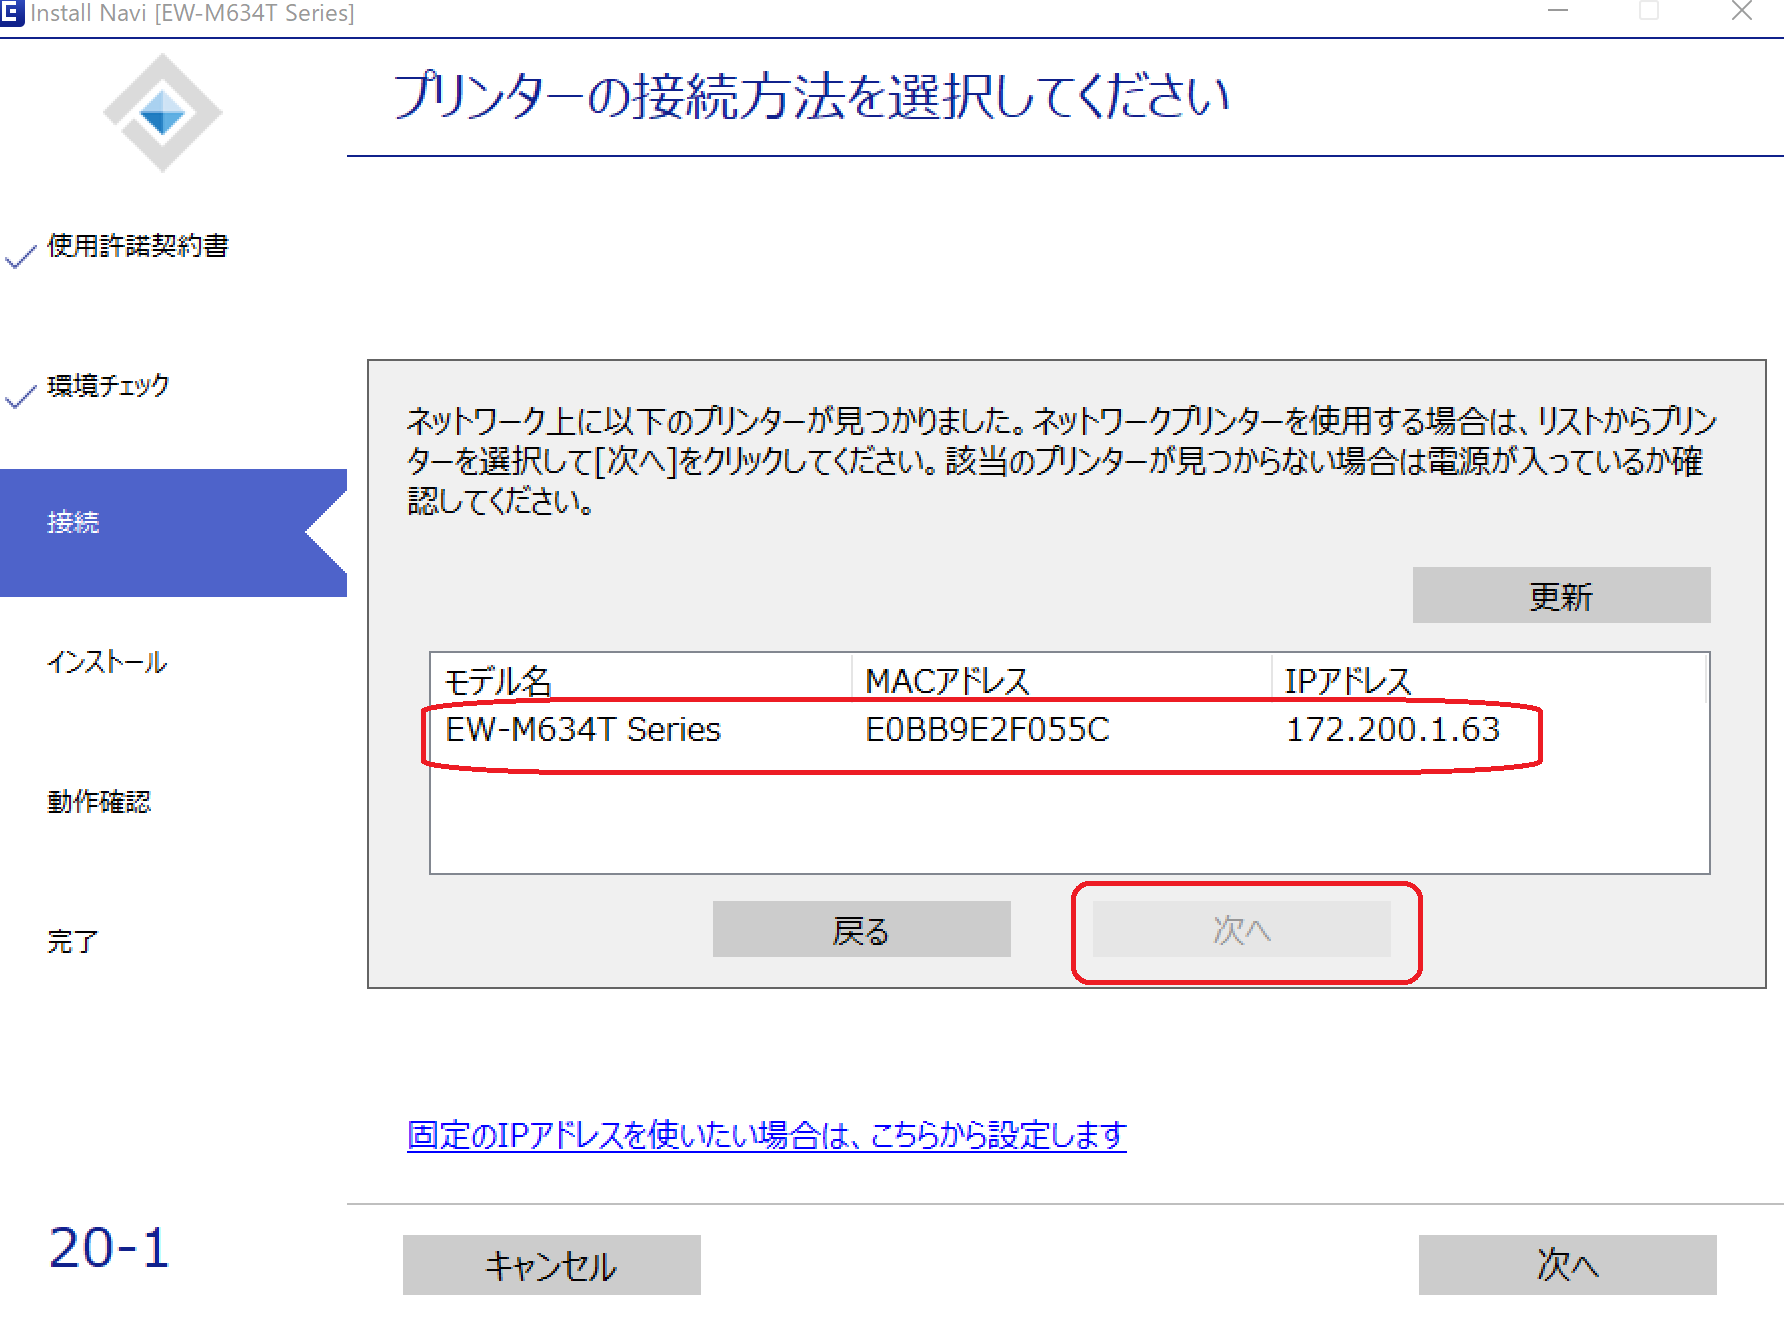Go to the 動作確認 step

coord(99,802)
